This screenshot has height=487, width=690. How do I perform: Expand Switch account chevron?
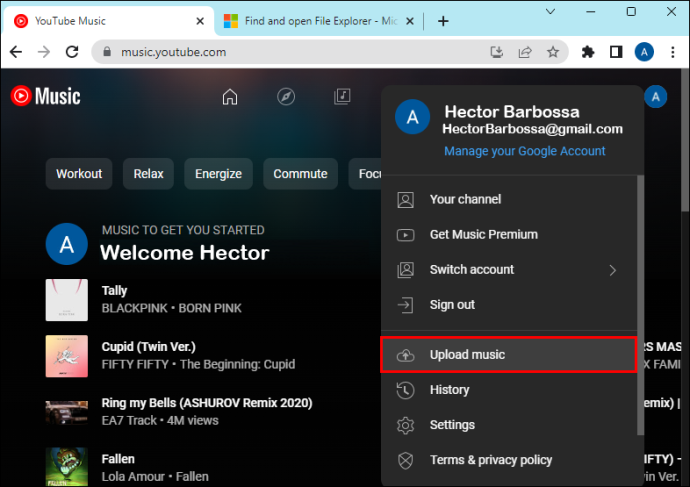pos(613,270)
